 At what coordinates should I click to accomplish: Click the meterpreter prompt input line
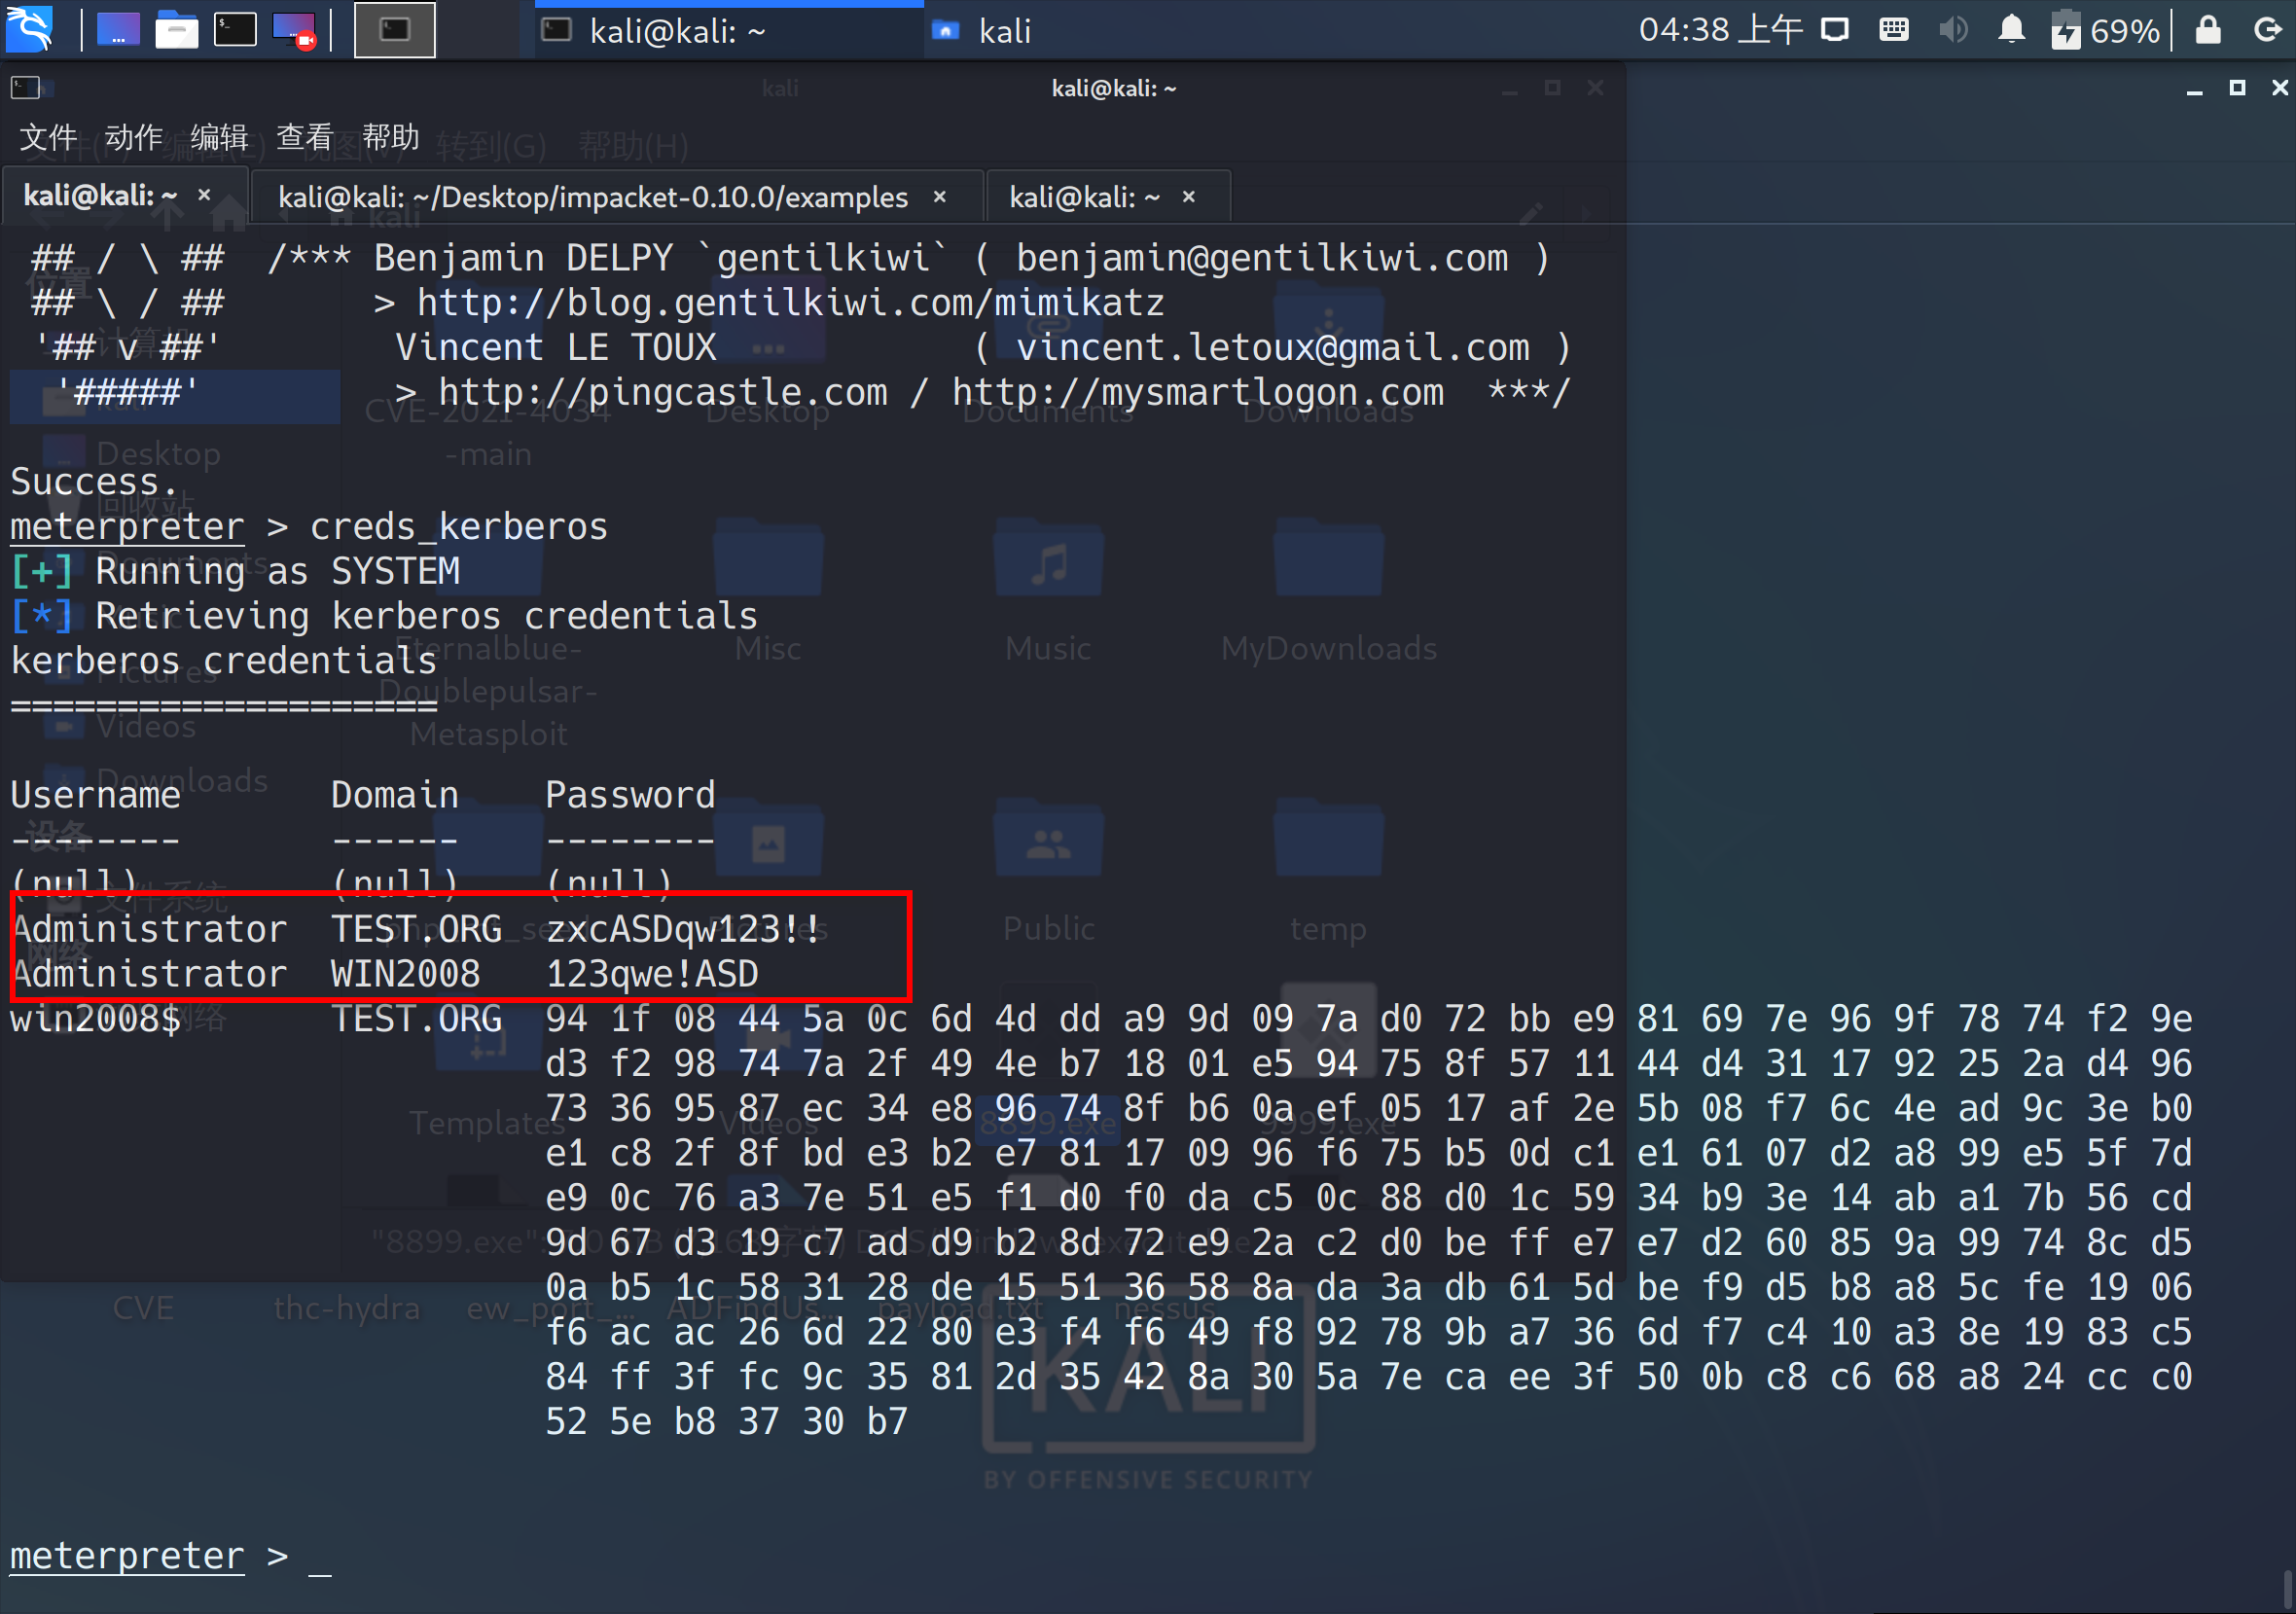tap(320, 1557)
